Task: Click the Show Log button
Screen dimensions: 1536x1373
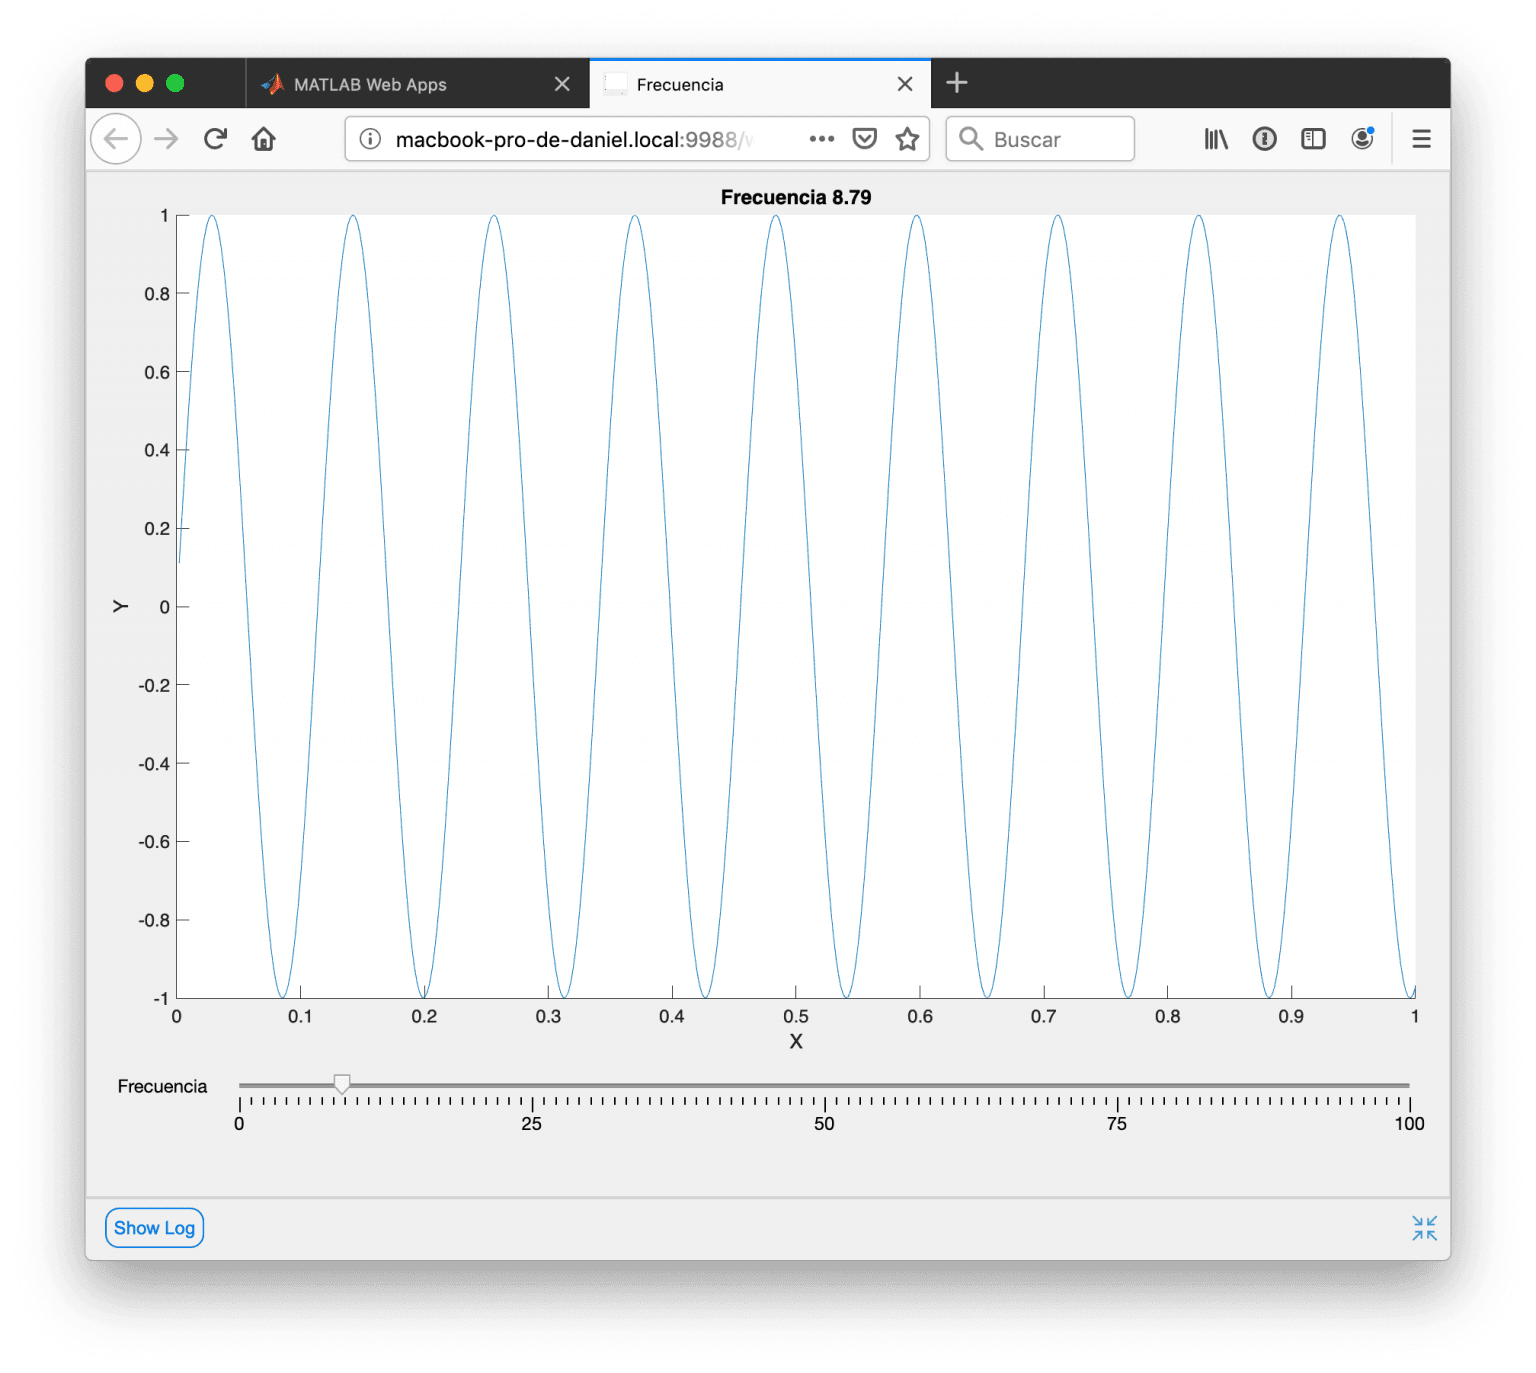Action: 154,1228
